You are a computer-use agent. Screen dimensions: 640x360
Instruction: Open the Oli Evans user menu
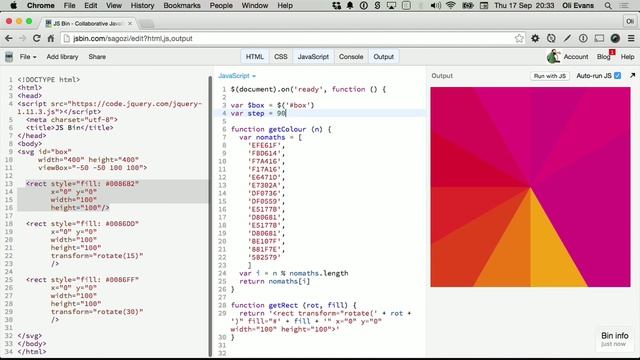[578, 6]
